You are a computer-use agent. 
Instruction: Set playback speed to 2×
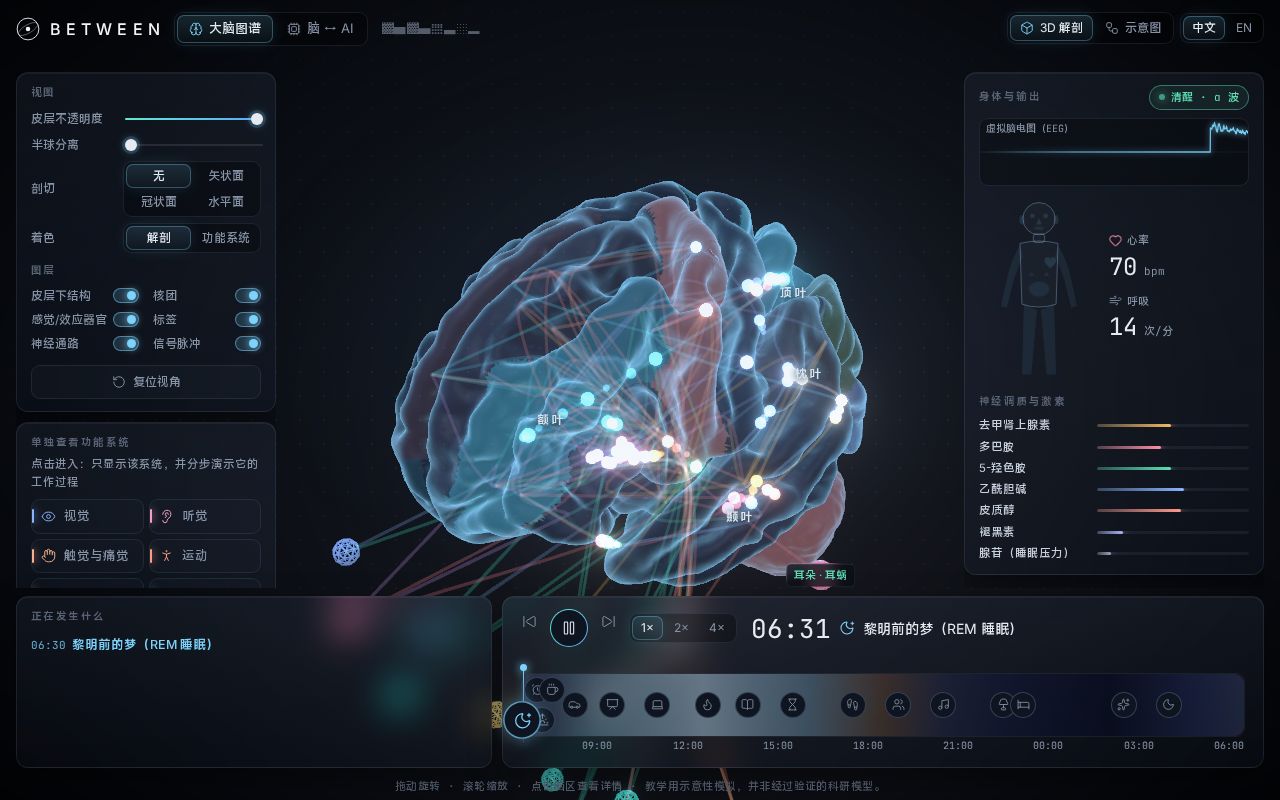681,628
